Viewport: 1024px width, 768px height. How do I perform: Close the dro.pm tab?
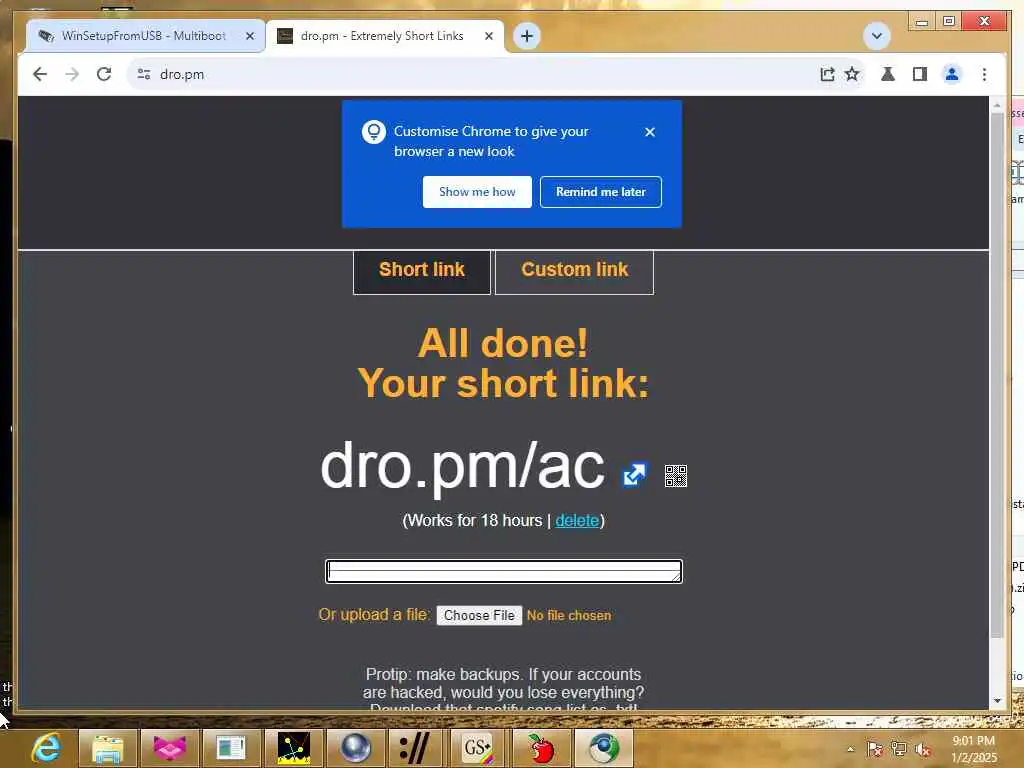tap(488, 37)
